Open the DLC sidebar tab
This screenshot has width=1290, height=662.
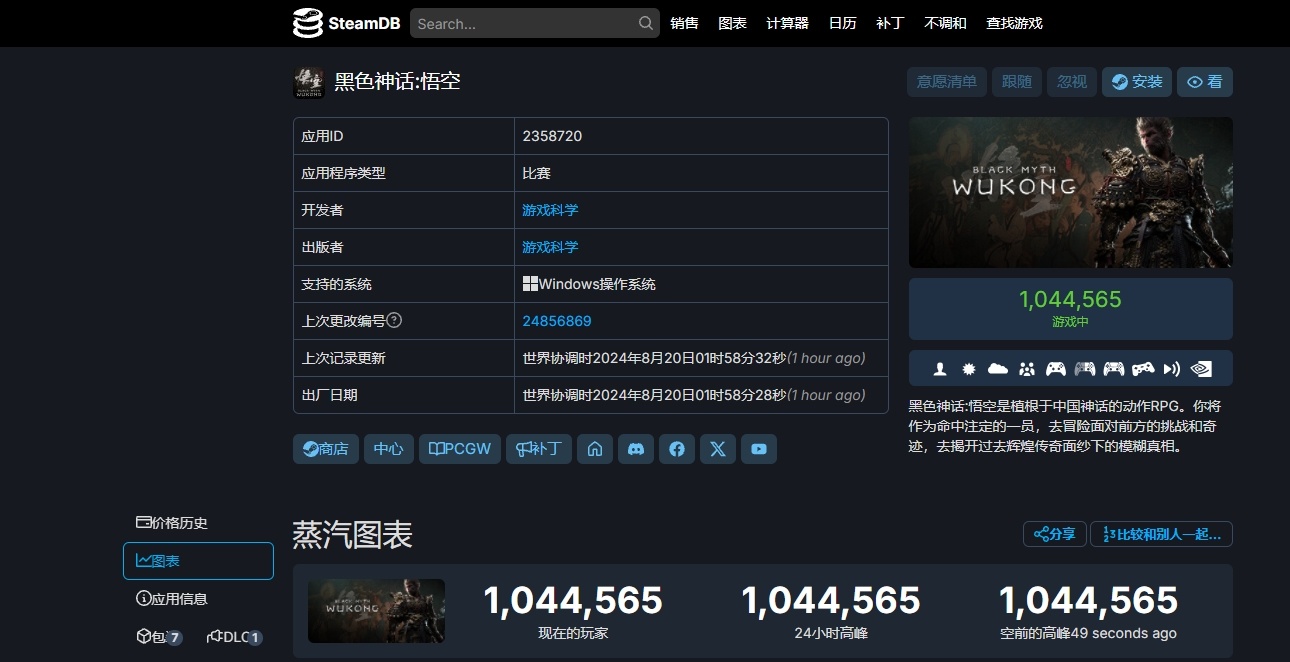point(235,637)
